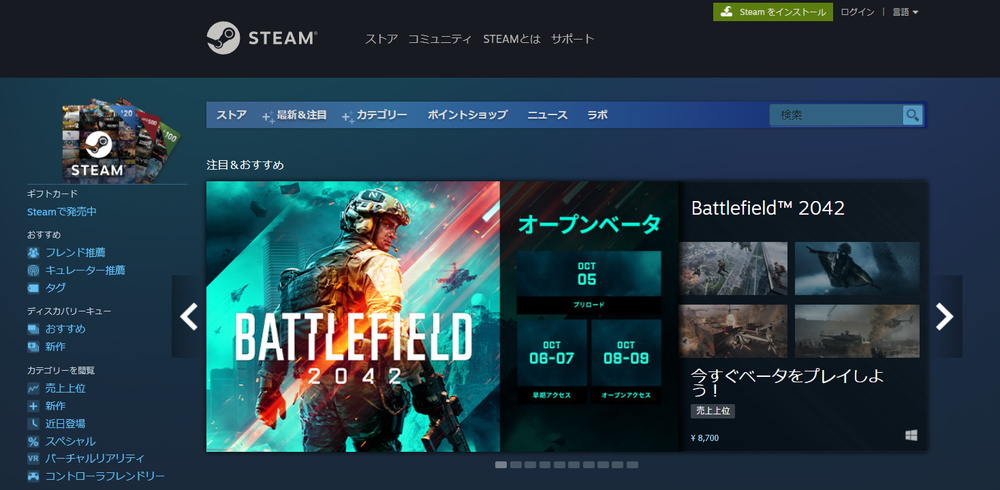View the top-left Battlefield screenshot thumbnail
1000x490 pixels.
[733, 268]
